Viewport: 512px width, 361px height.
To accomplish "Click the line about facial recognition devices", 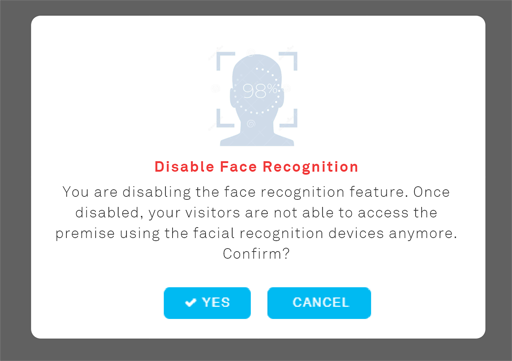I will [x=256, y=233].
